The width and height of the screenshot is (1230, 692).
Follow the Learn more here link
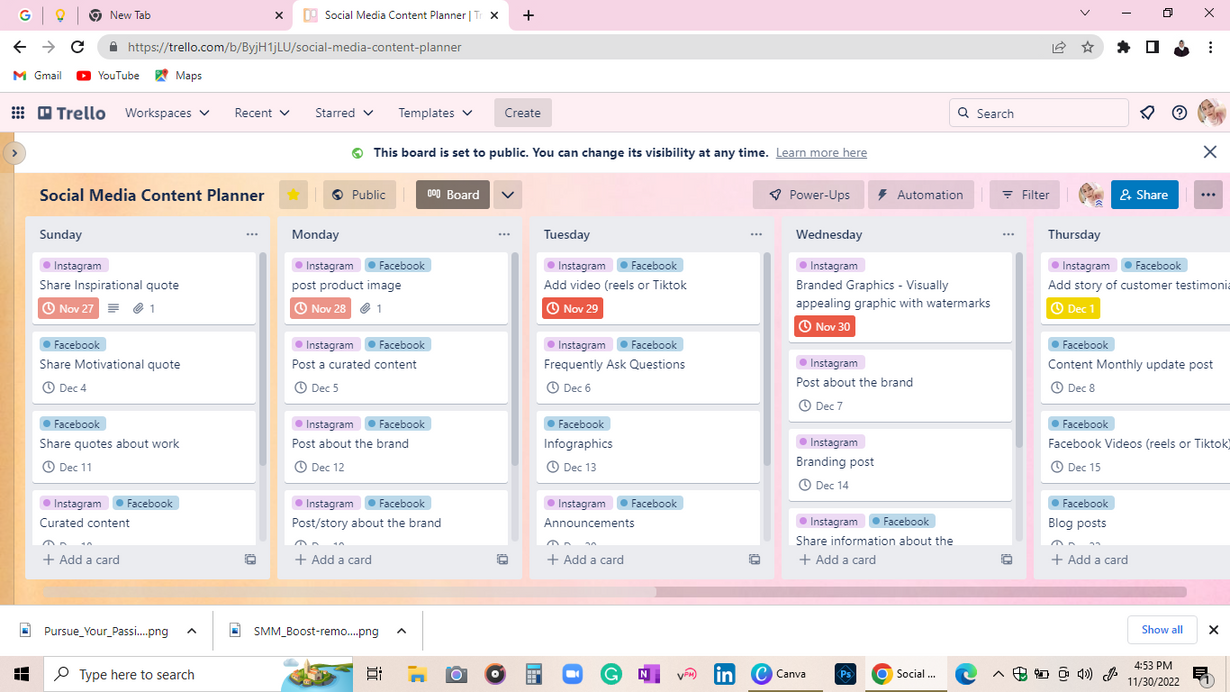pos(821,153)
